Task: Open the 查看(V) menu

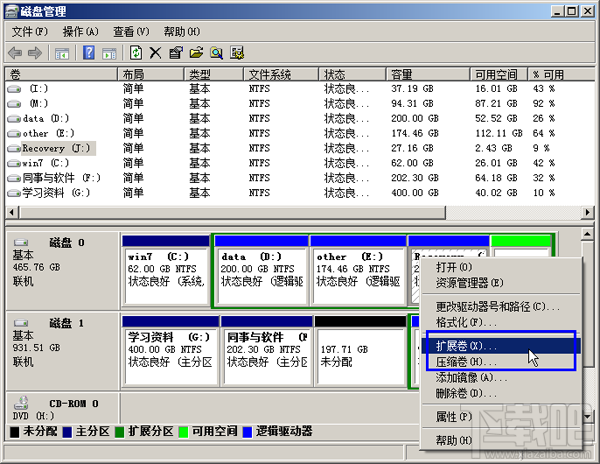Action: click(x=131, y=32)
